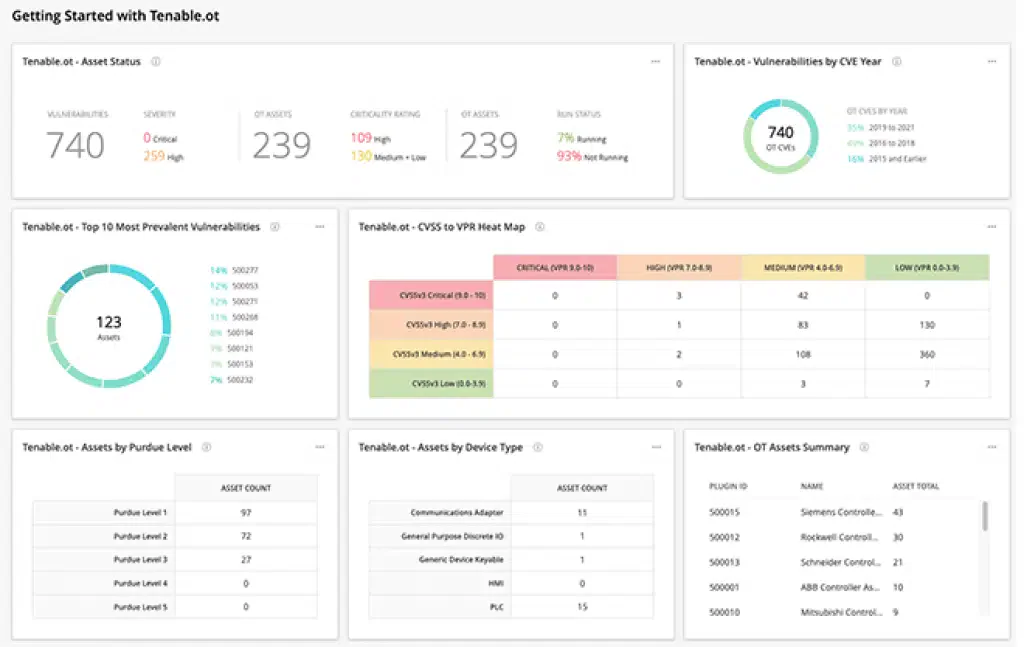Open the ellipsis menu on Vulnerabilities by CVE Year

[x=994, y=61]
